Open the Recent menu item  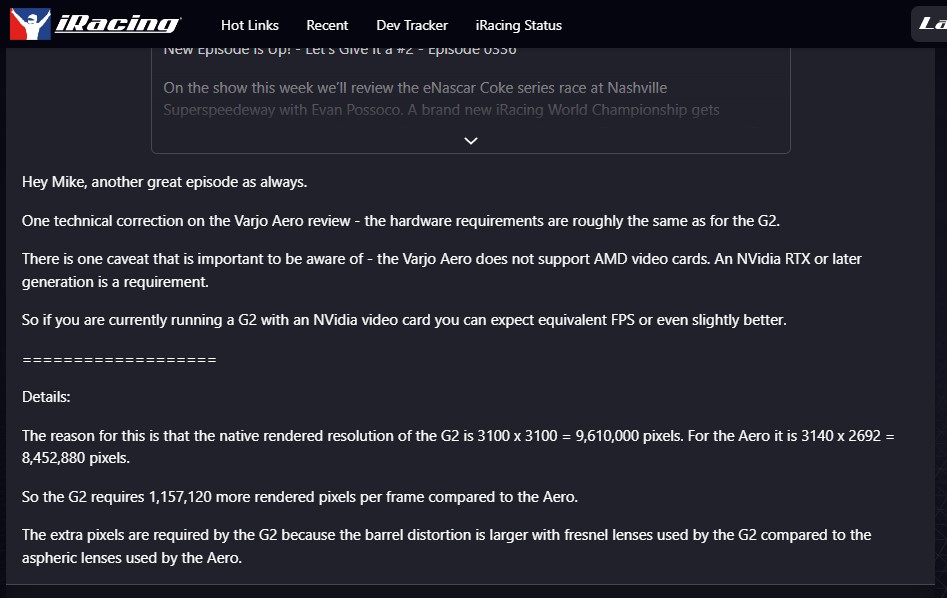click(x=327, y=25)
